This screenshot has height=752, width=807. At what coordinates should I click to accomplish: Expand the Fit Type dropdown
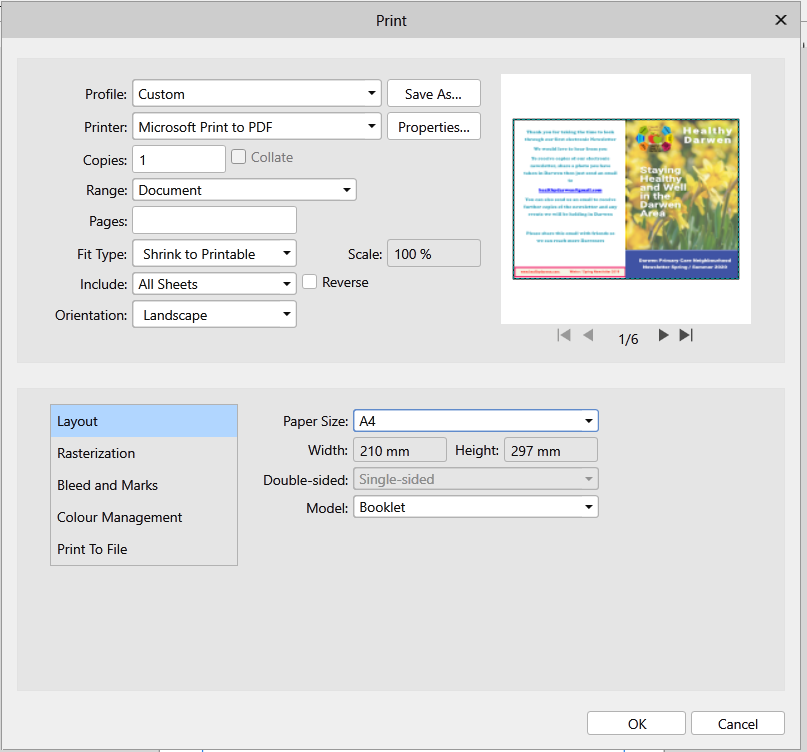pyautogui.click(x=214, y=253)
